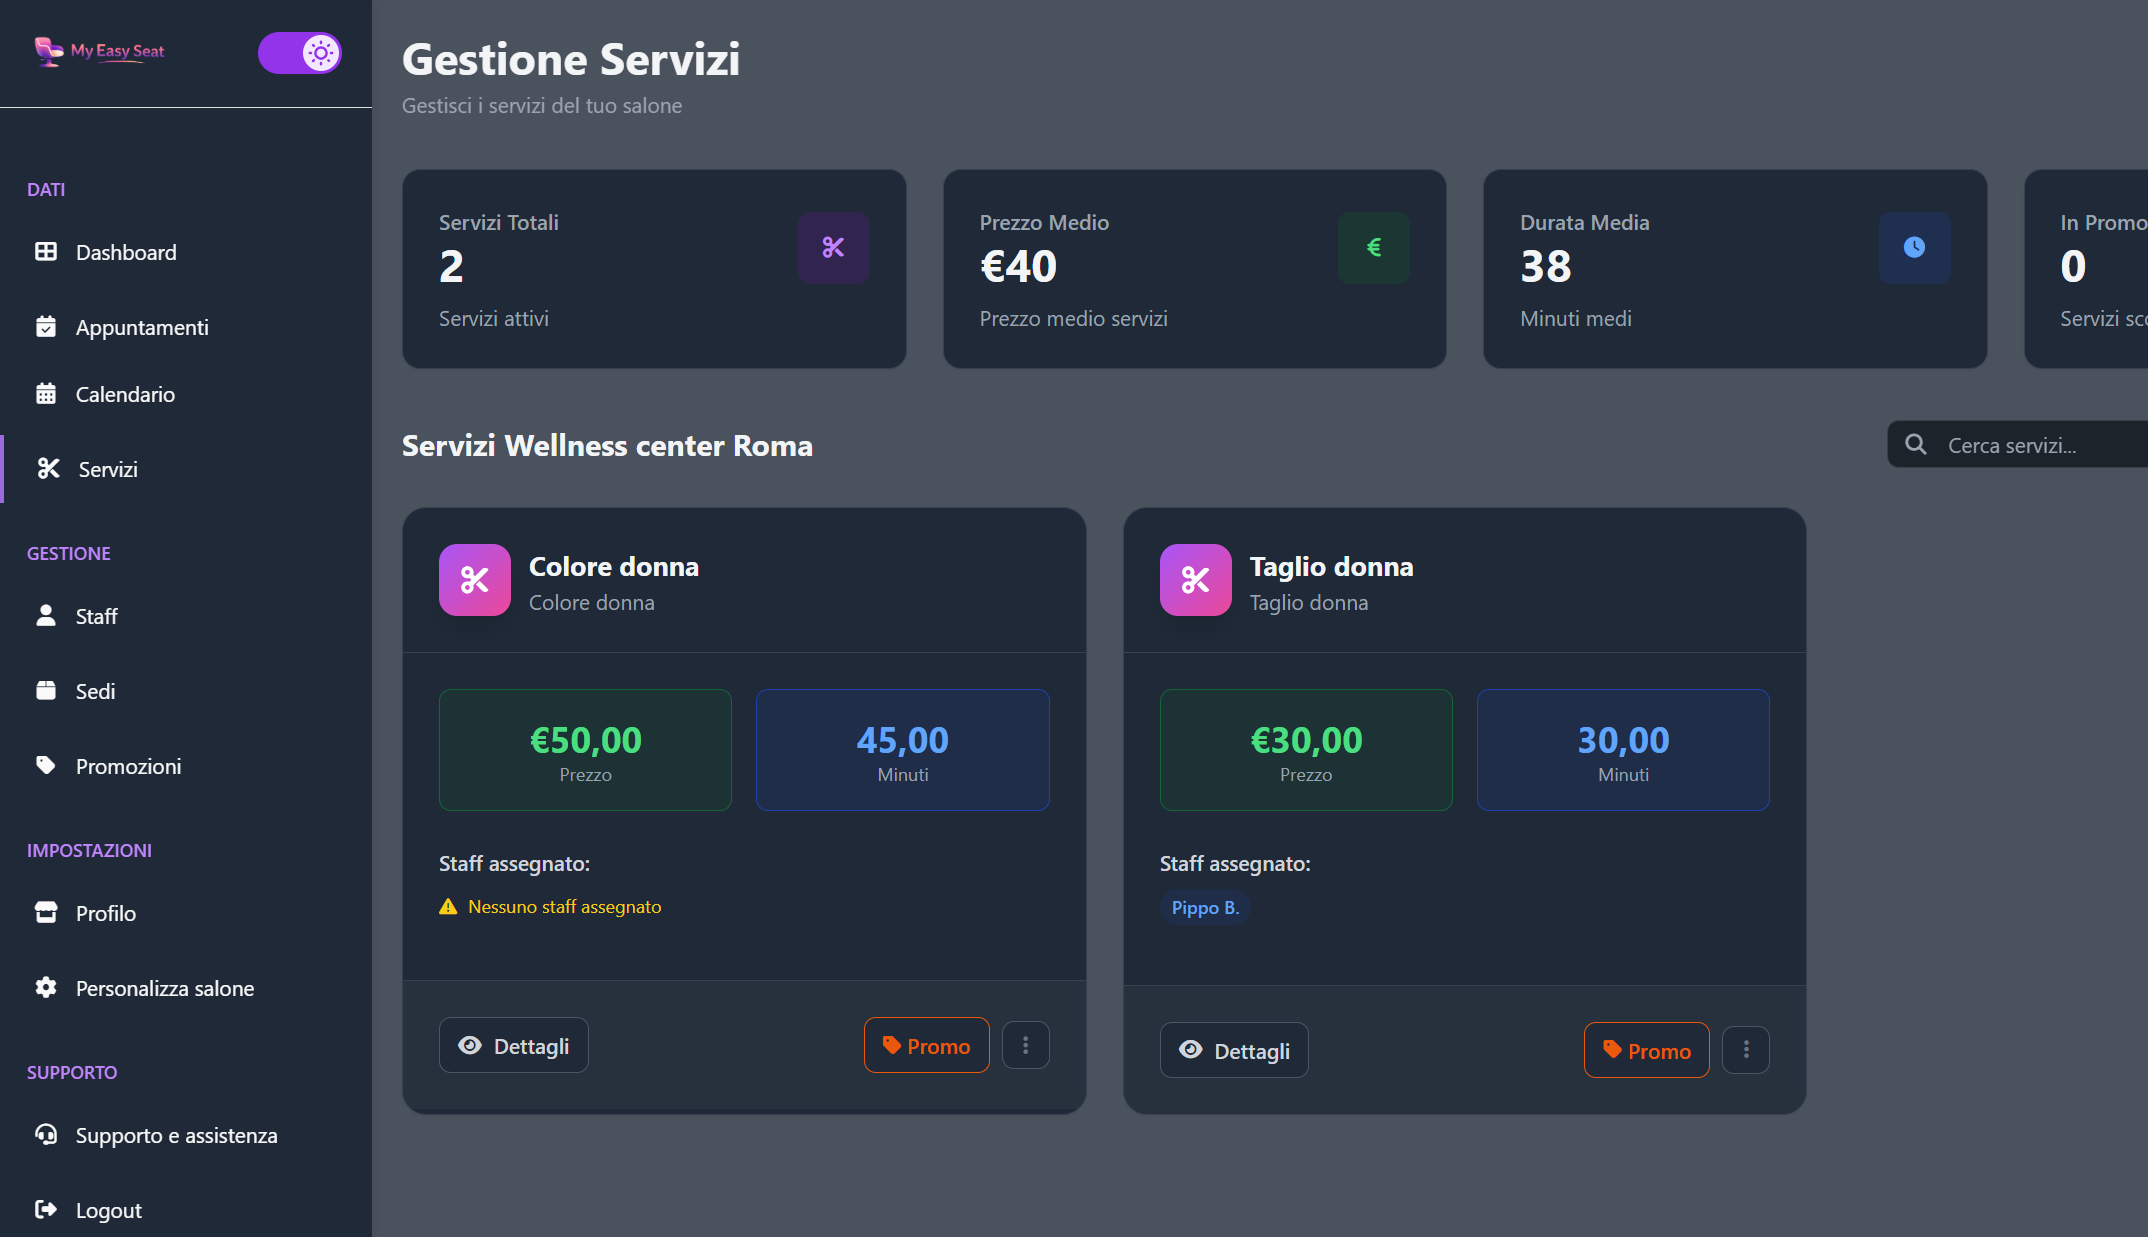
Task: Open more options menu for Taglio donna
Action: pos(1746,1051)
